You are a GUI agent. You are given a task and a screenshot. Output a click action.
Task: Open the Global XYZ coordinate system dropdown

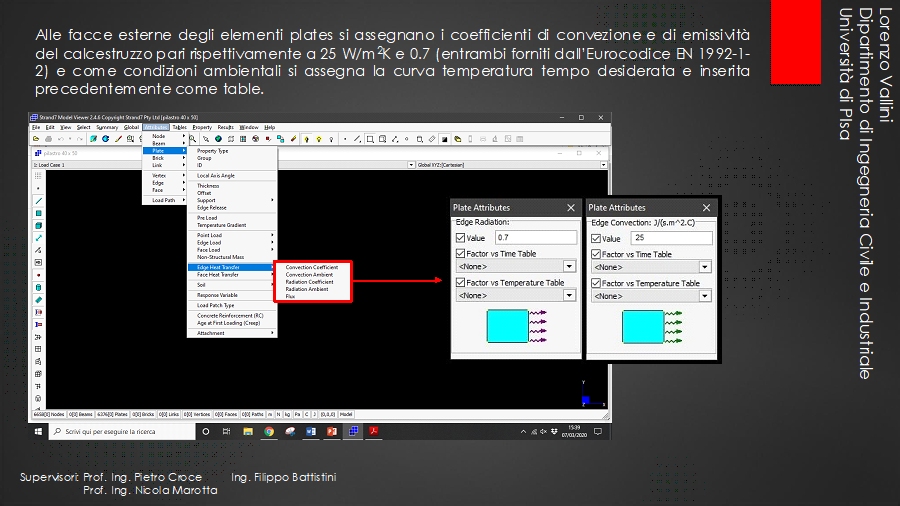point(604,164)
